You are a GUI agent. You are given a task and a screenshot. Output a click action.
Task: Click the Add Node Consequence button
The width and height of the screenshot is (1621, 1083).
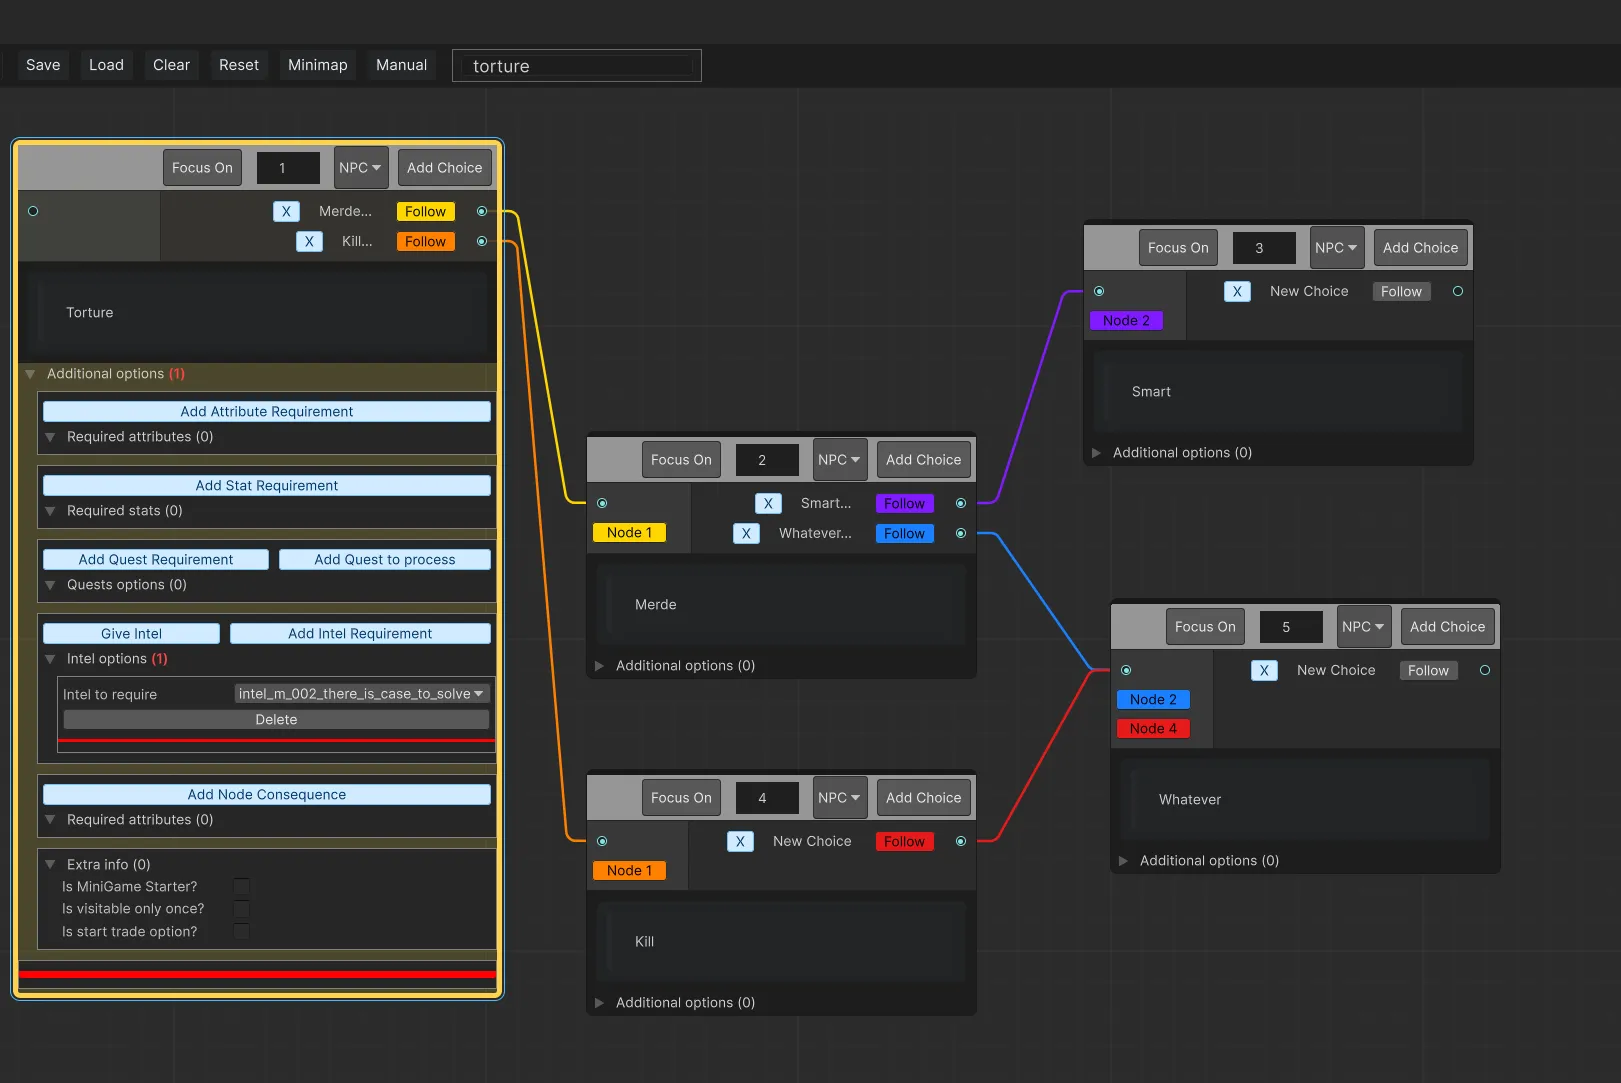point(266,794)
